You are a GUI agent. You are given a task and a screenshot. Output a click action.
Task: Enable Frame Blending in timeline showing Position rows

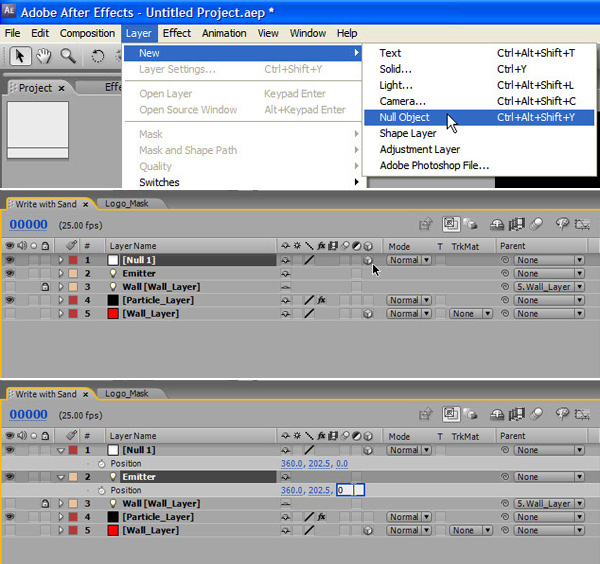[516, 414]
